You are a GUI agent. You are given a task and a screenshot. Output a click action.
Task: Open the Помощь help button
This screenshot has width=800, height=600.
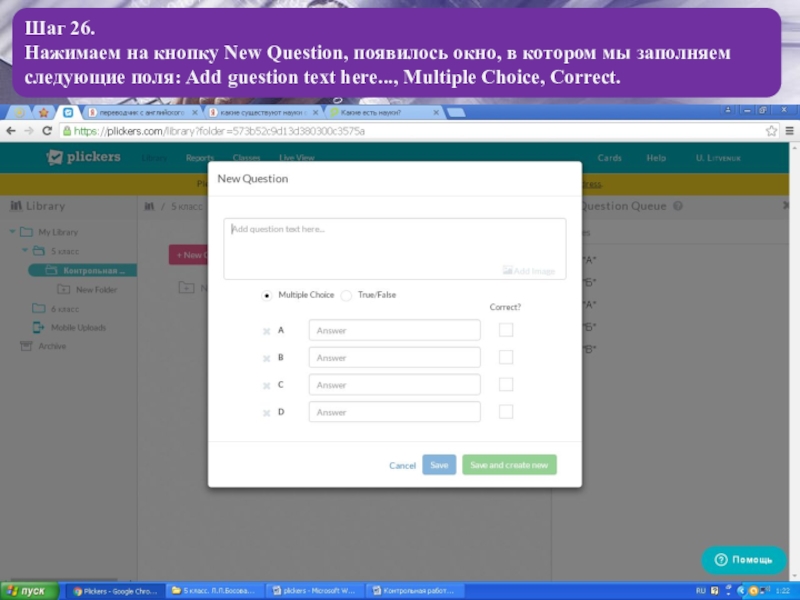743,560
